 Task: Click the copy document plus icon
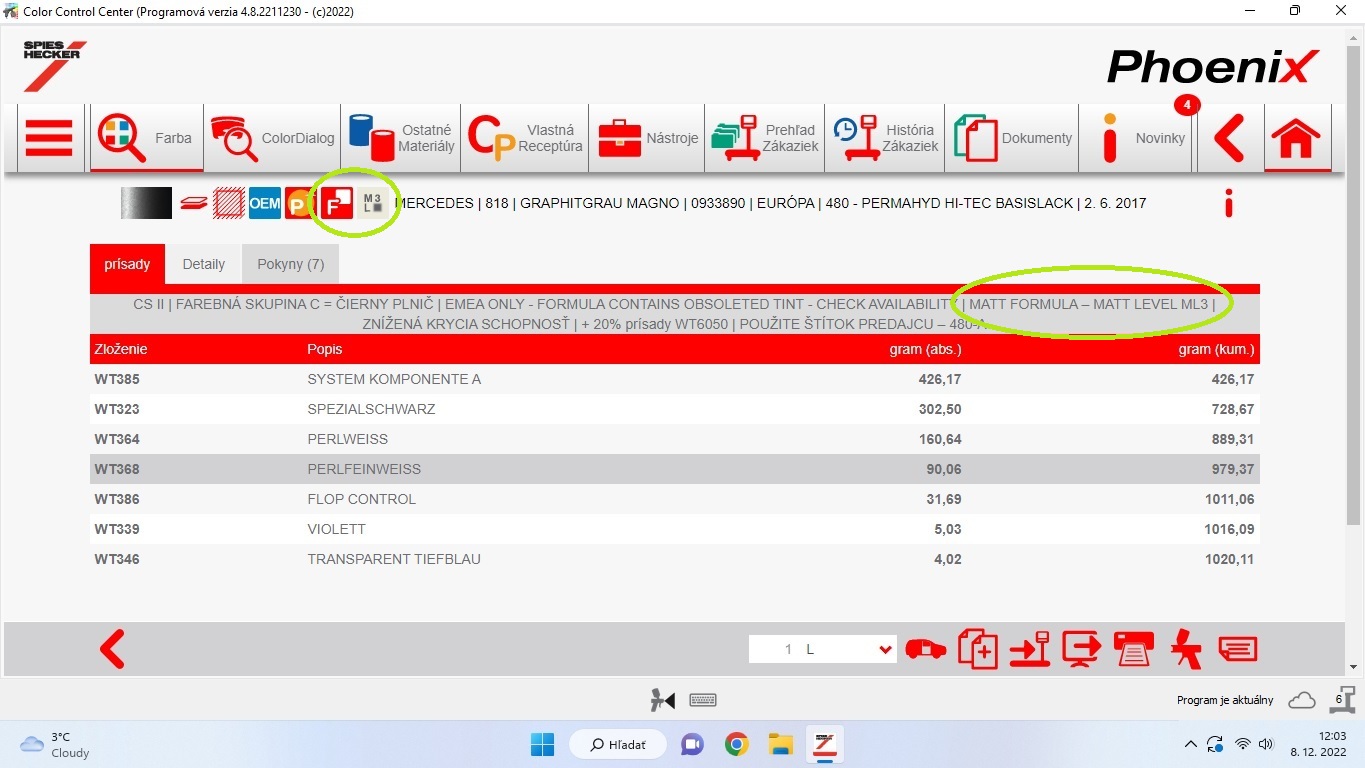[977, 649]
